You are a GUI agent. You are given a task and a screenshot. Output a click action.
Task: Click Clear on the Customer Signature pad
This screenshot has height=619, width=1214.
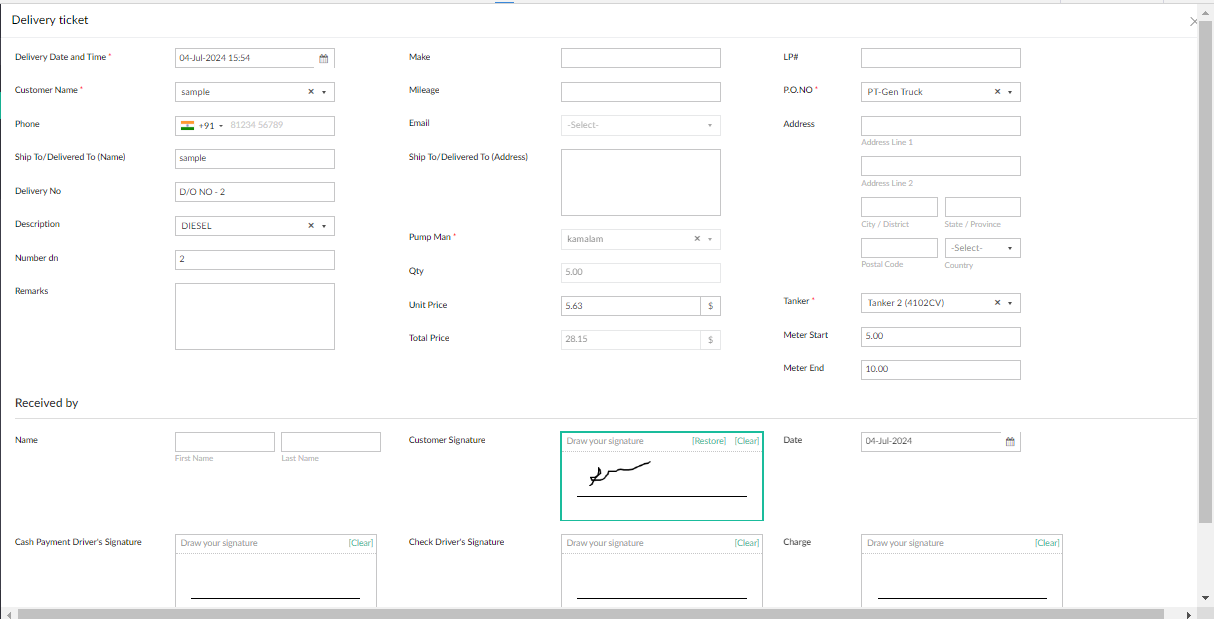point(746,440)
